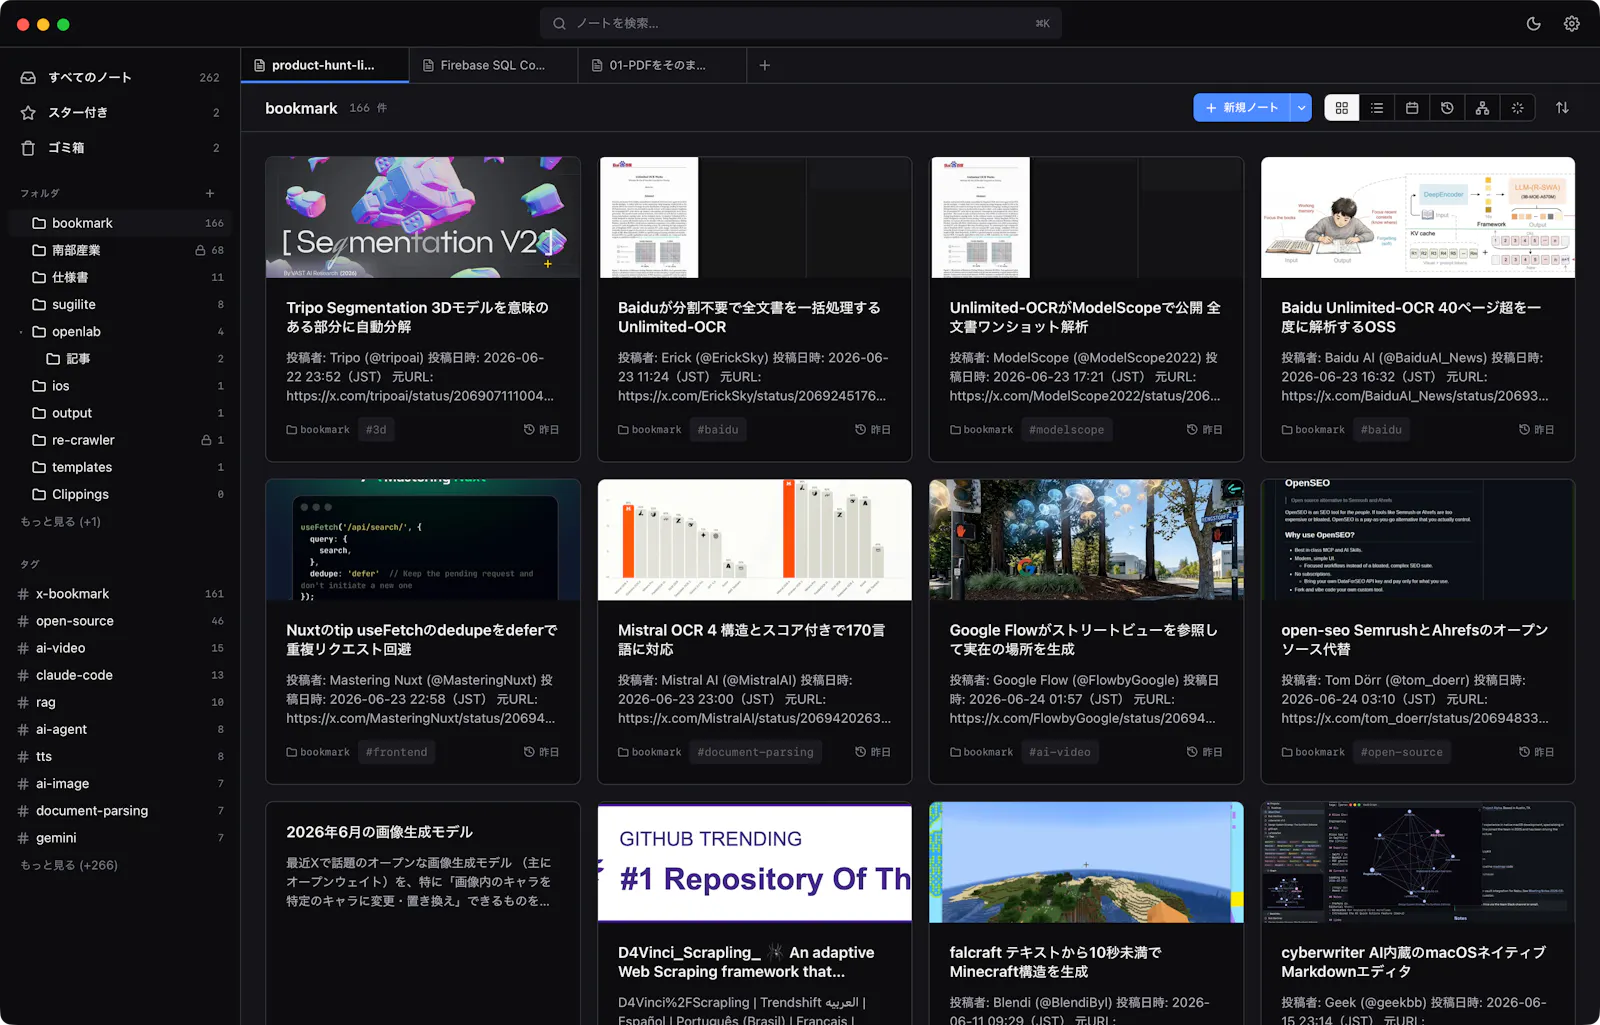
Task: Select the re-crawler folder
Action: click(120, 439)
